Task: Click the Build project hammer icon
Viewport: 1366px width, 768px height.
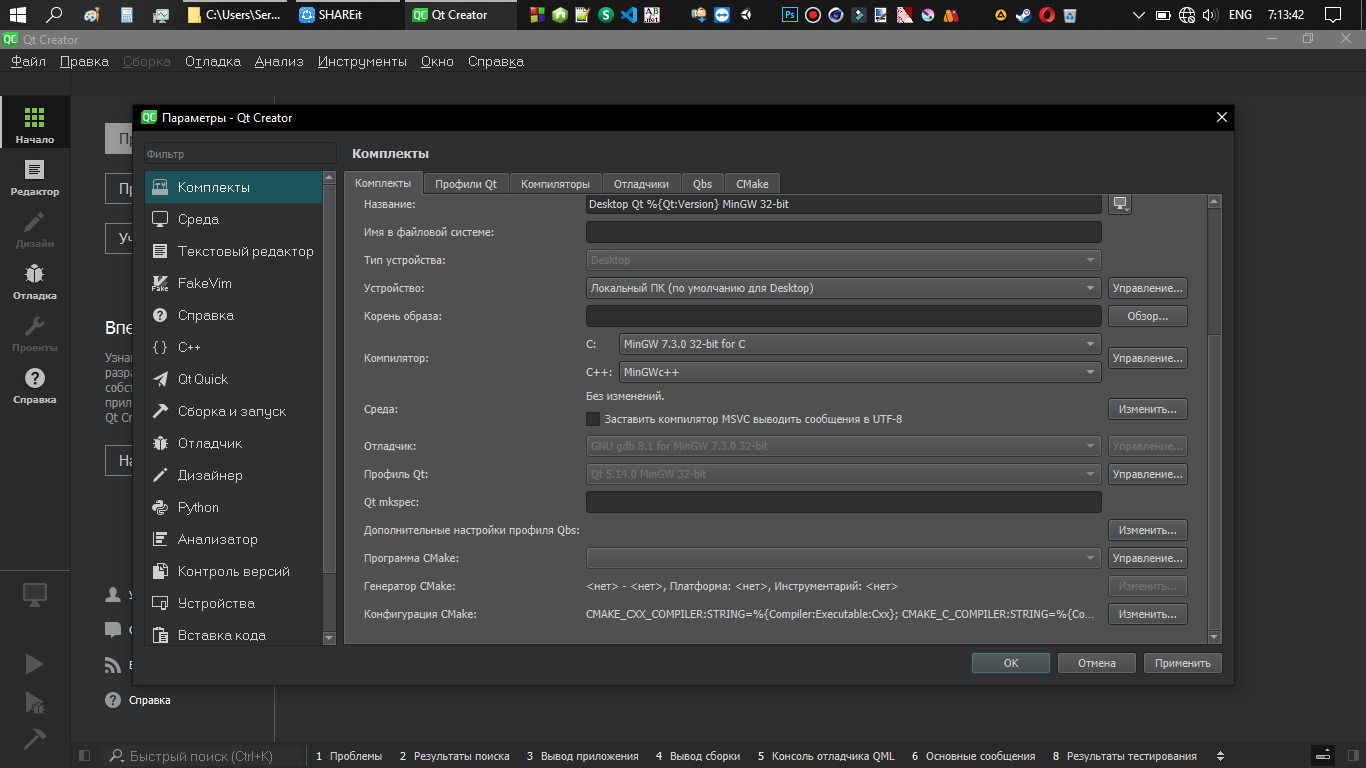Action: point(35,738)
